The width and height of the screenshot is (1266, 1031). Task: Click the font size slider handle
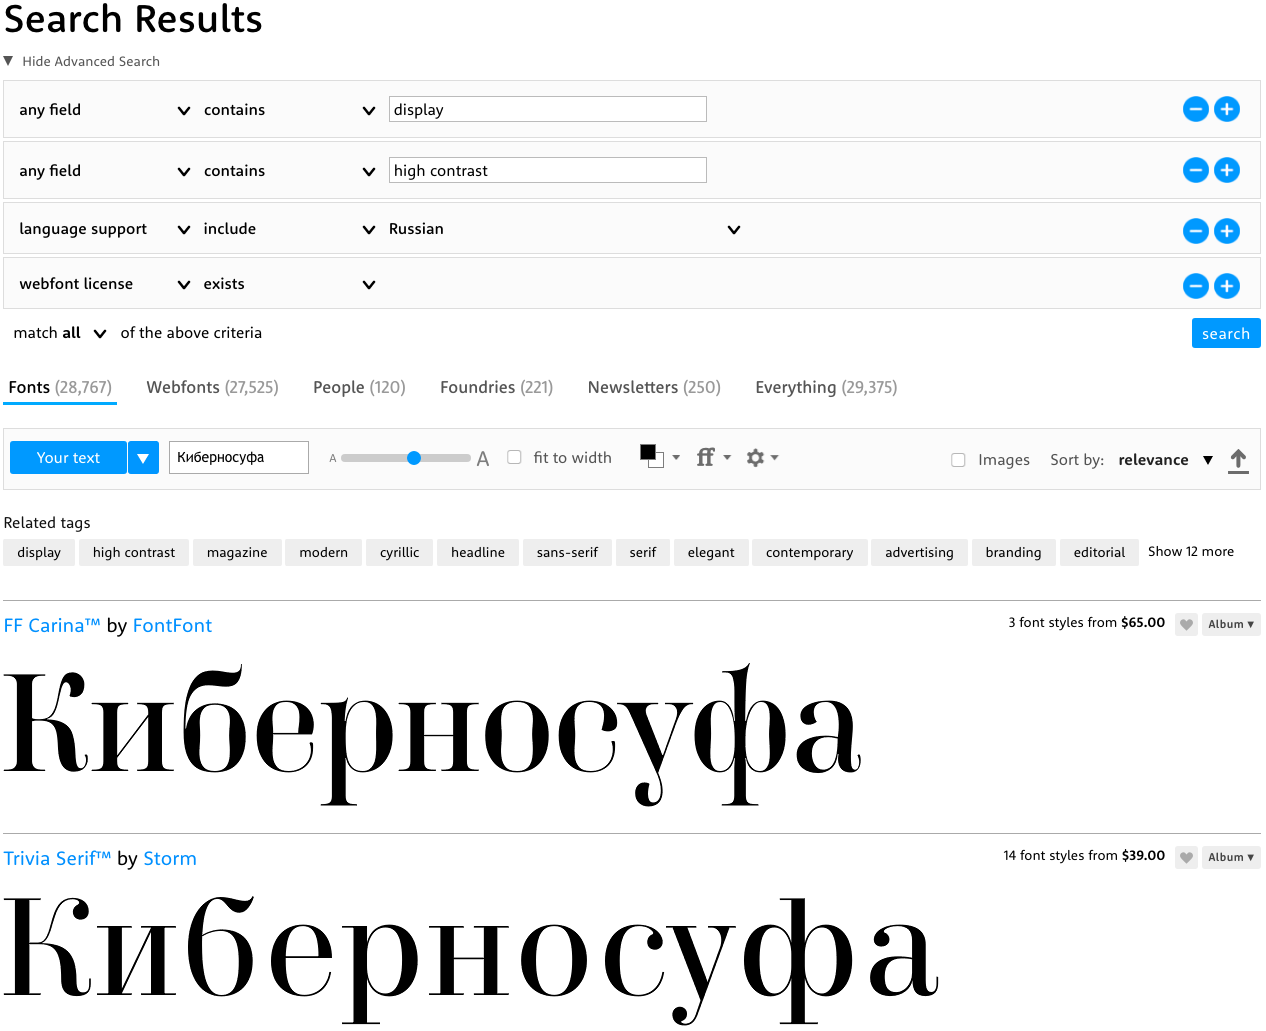414,458
